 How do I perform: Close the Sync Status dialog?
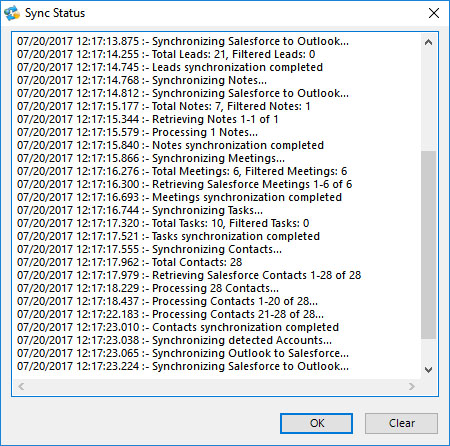click(x=434, y=13)
